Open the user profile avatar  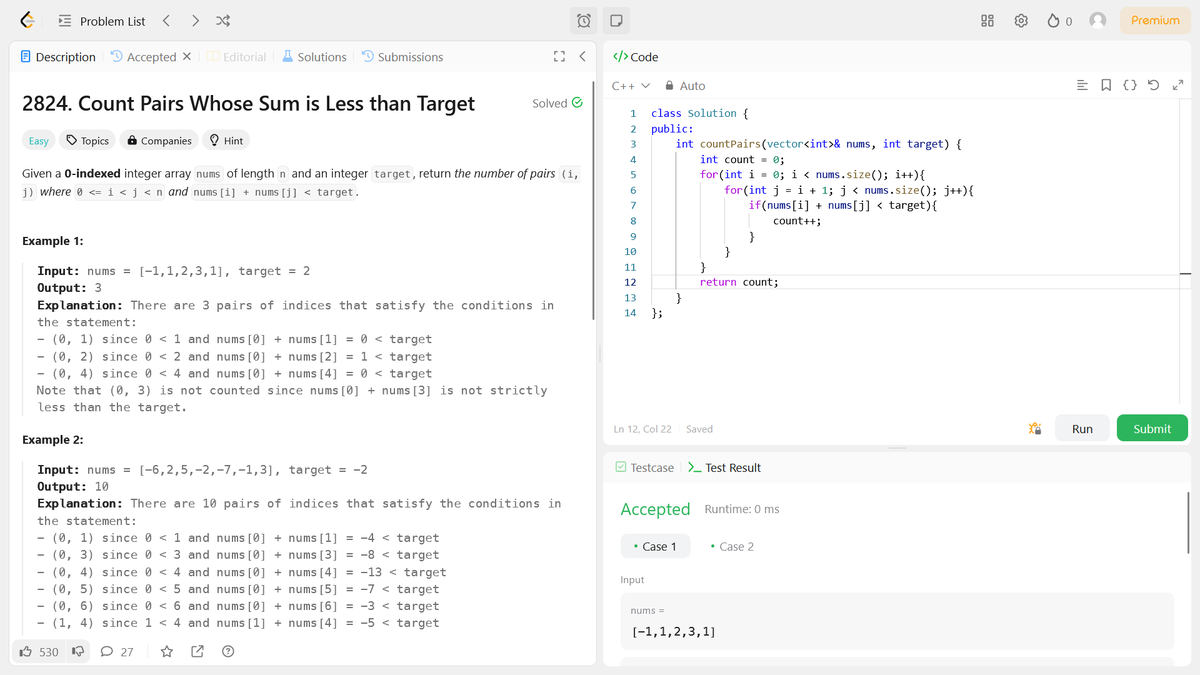[1098, 20]
